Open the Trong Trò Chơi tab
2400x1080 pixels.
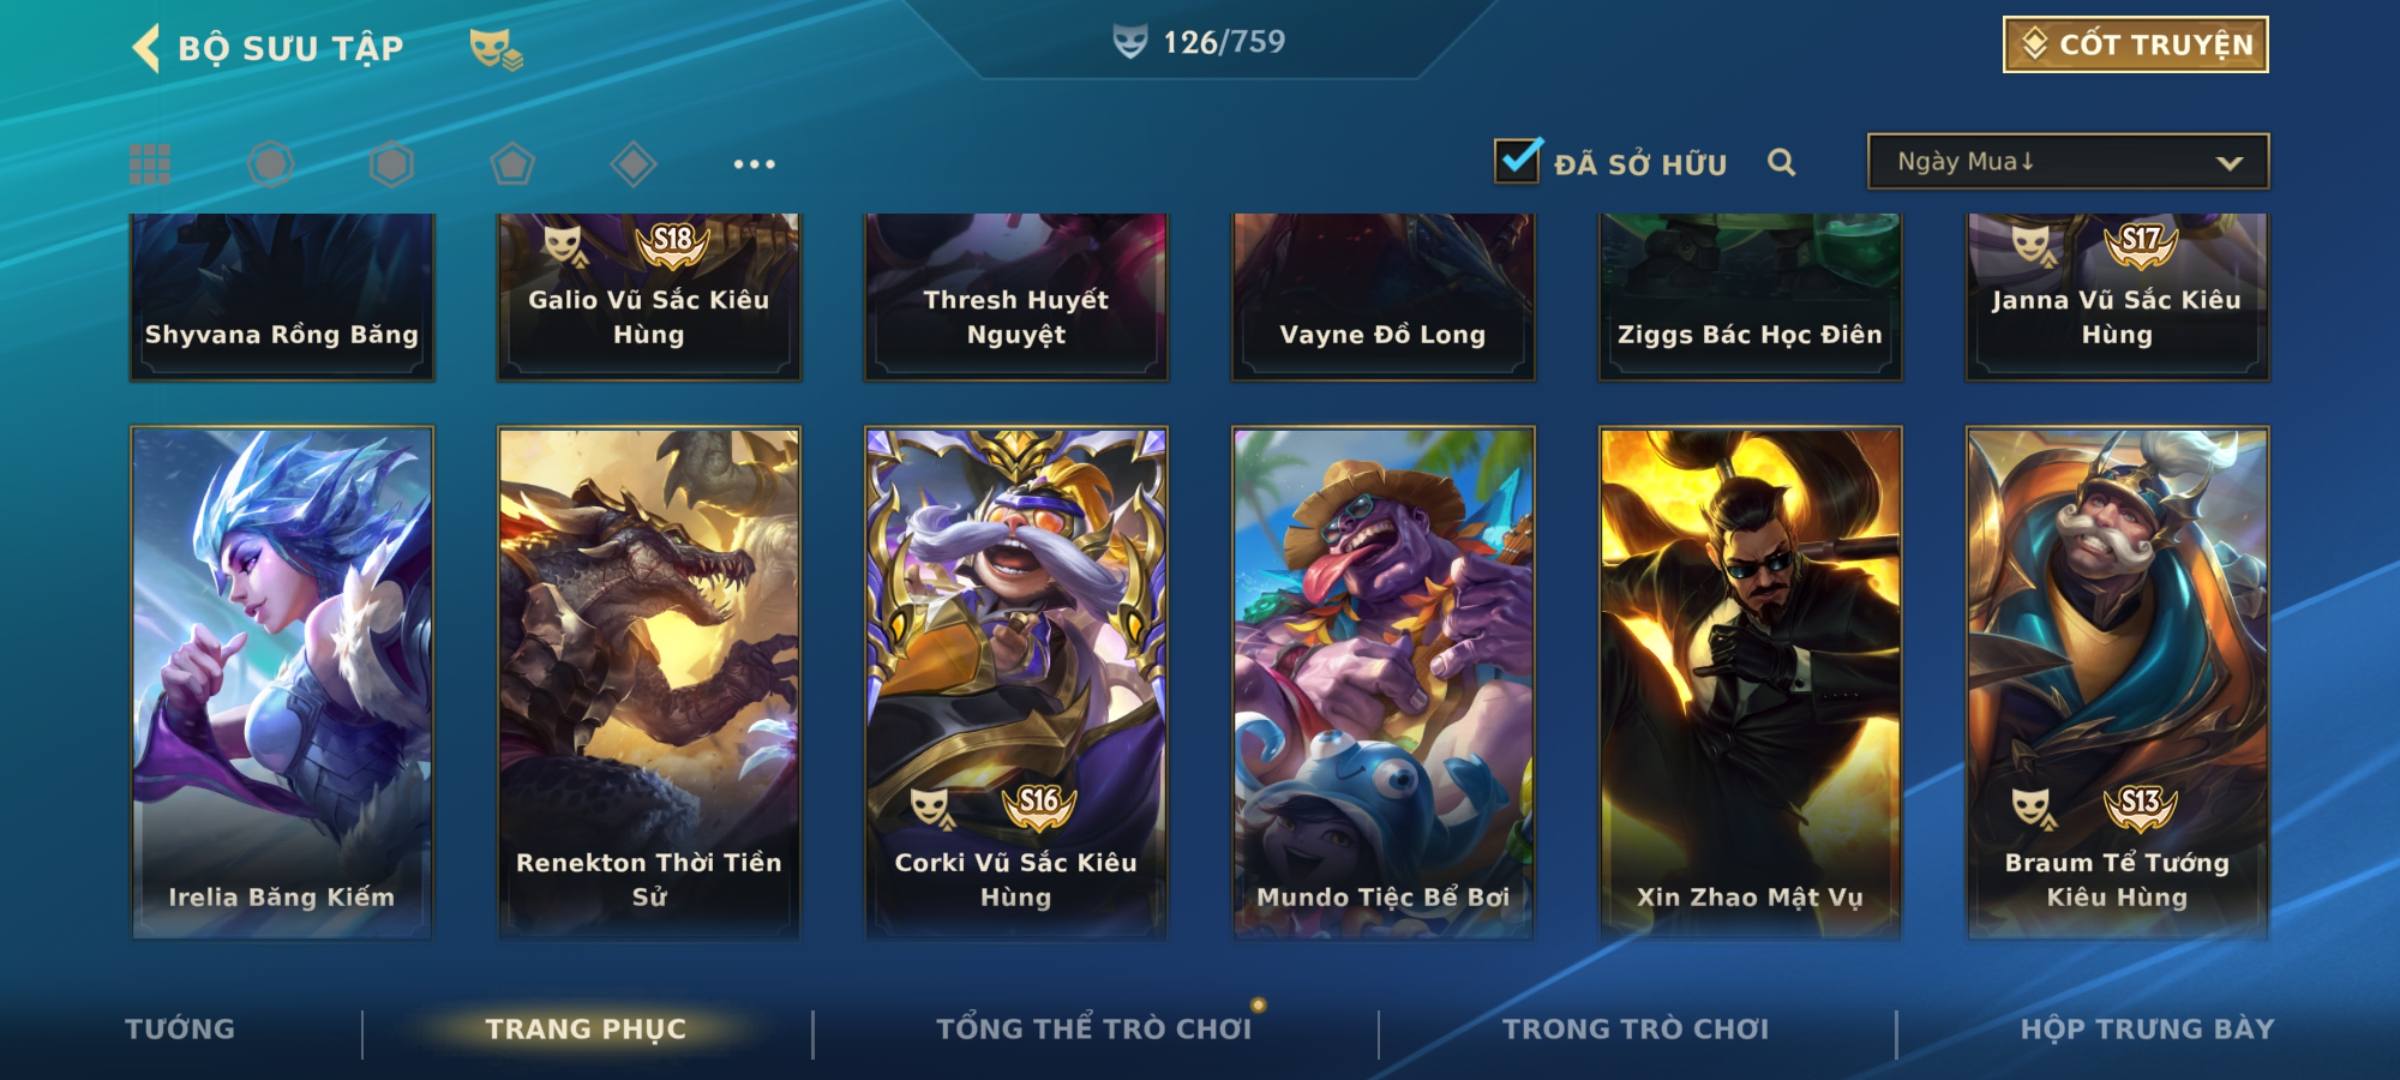pos(1636,1029)
